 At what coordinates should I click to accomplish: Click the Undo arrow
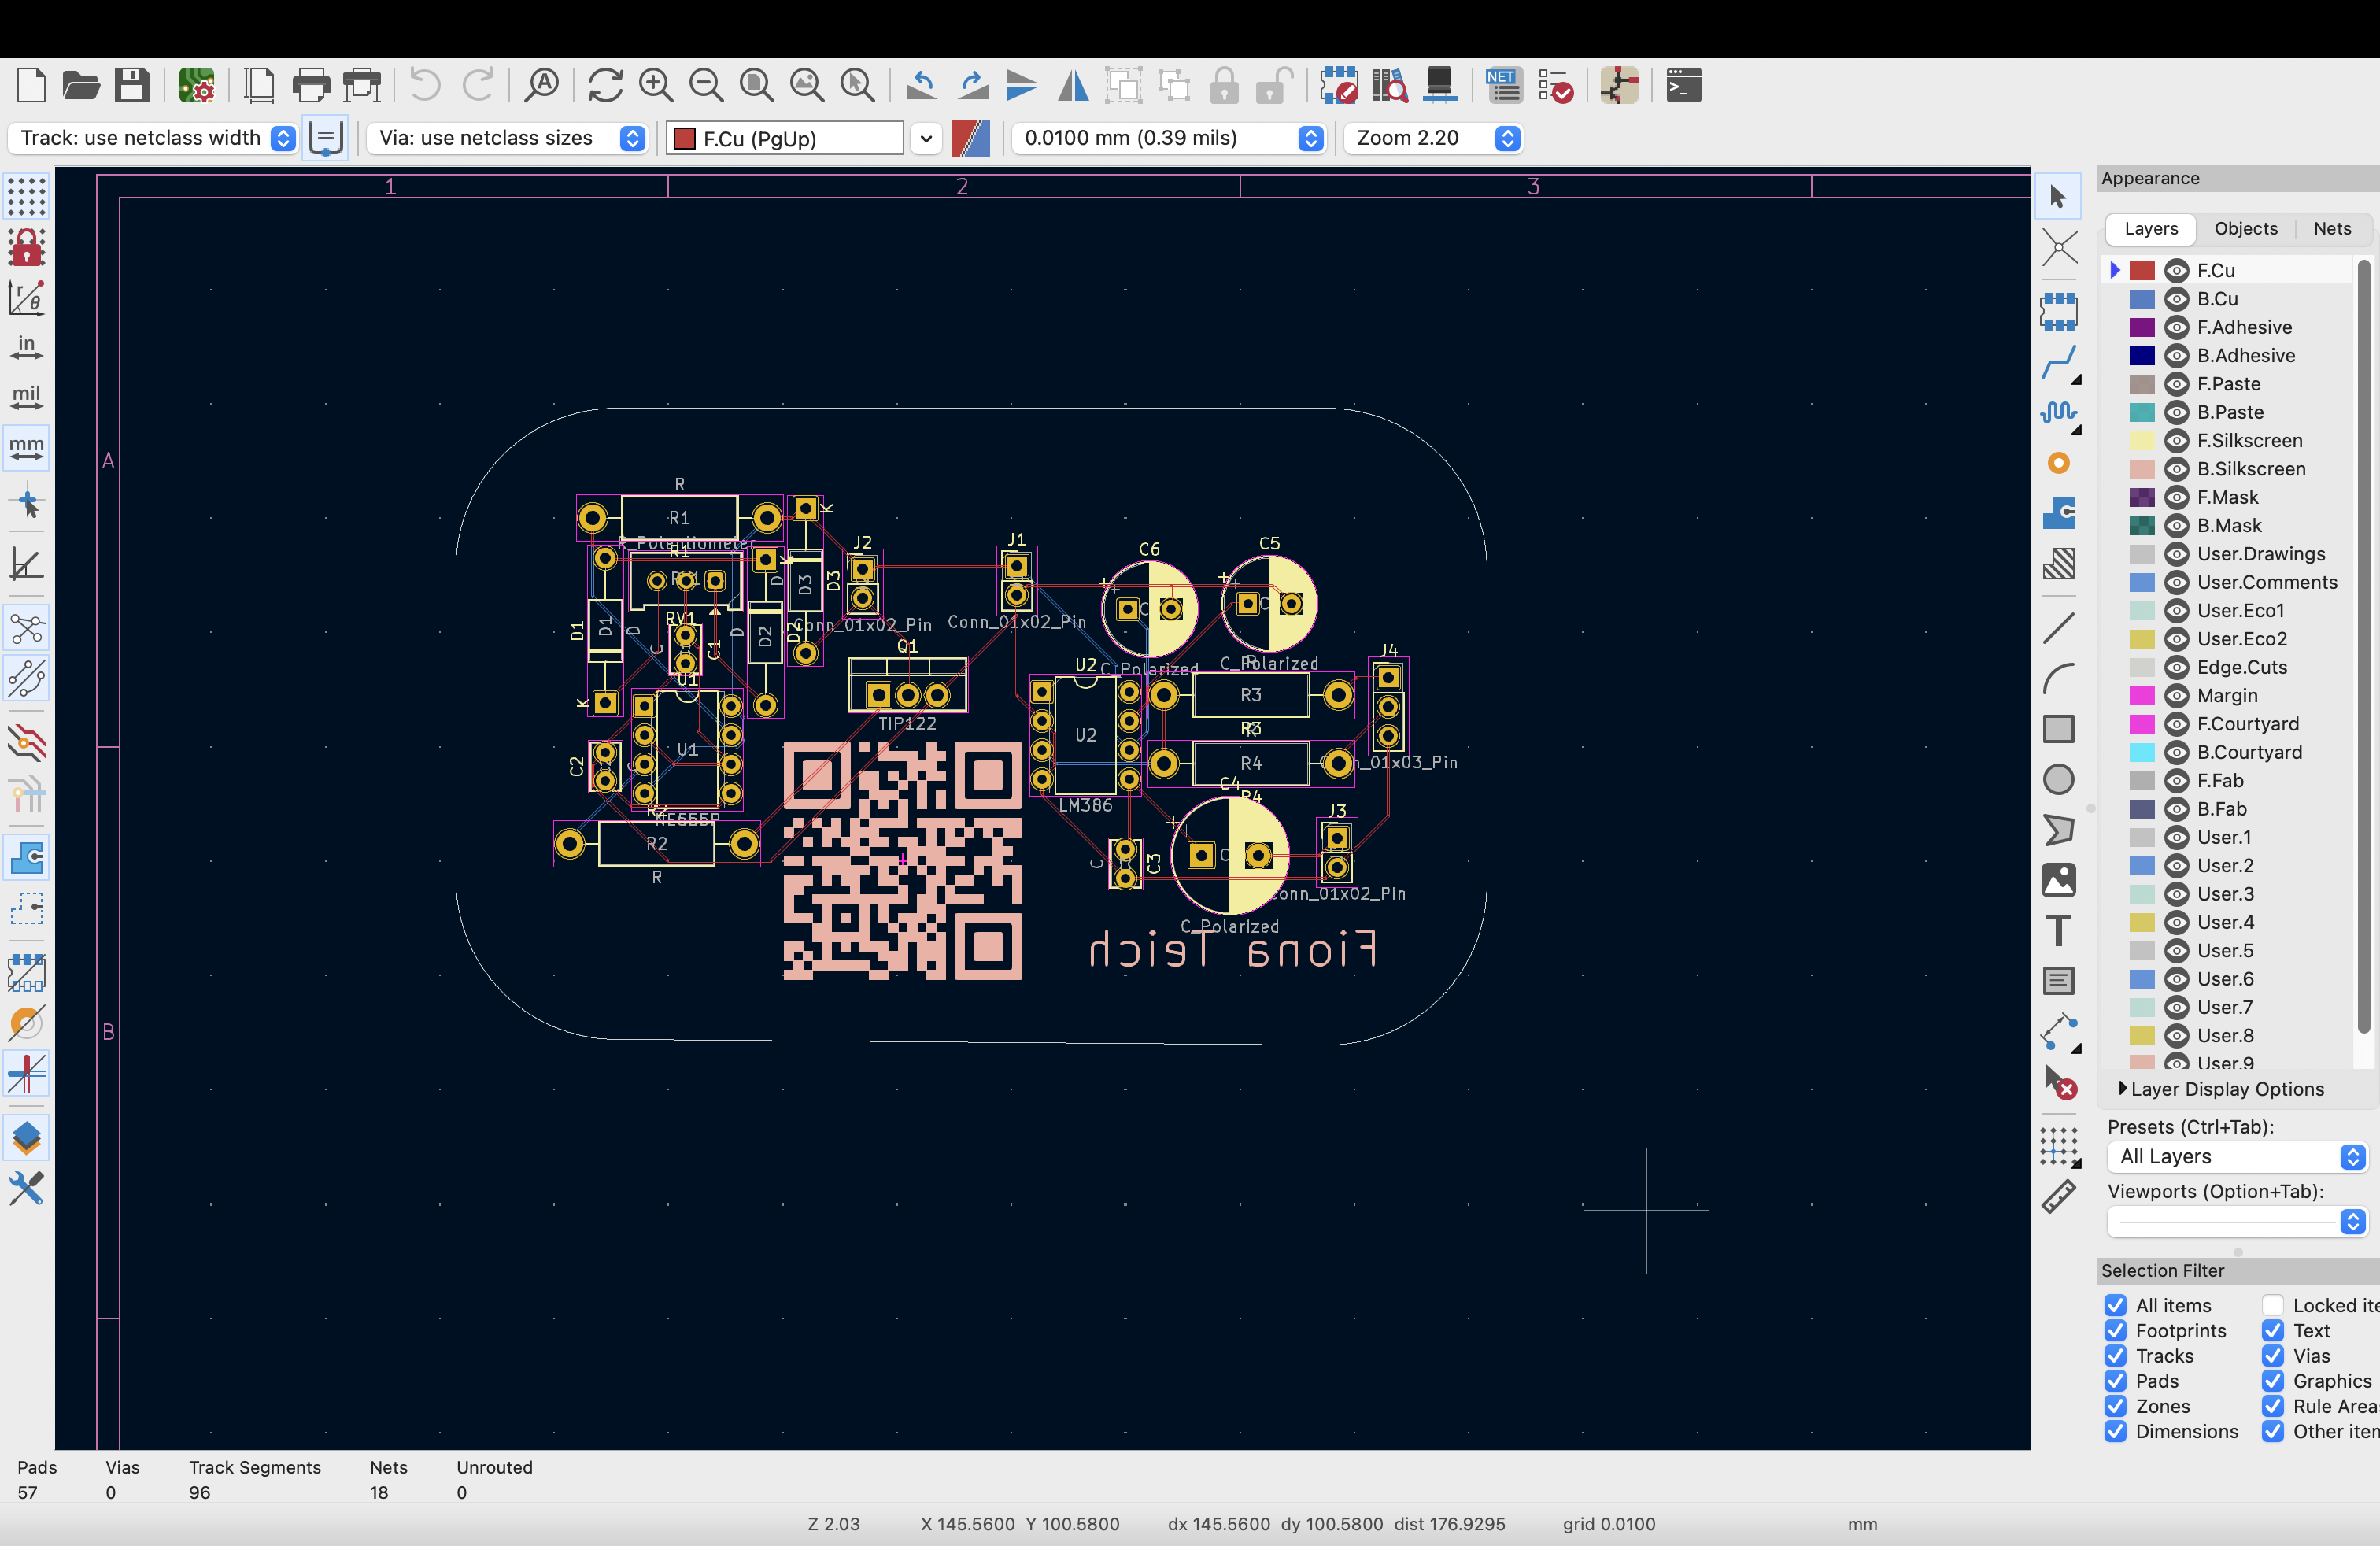point(425,86)
